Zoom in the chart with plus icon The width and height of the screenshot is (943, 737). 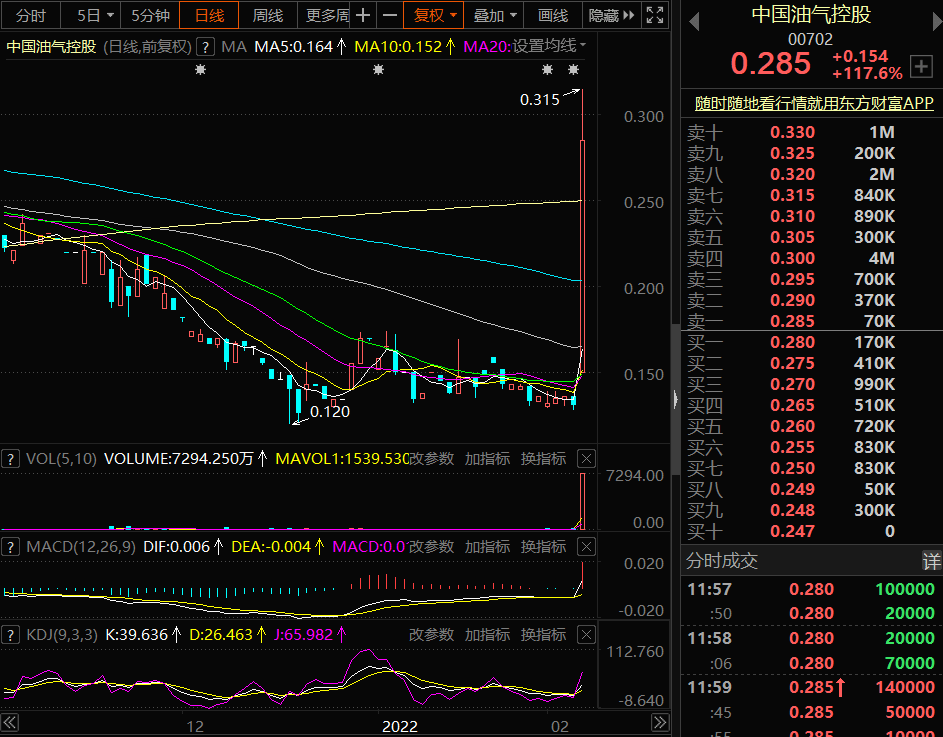(363, 15)
